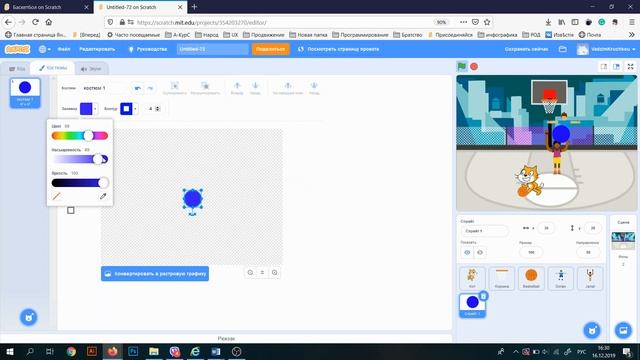Click the green flag to run project

point(462,66)
